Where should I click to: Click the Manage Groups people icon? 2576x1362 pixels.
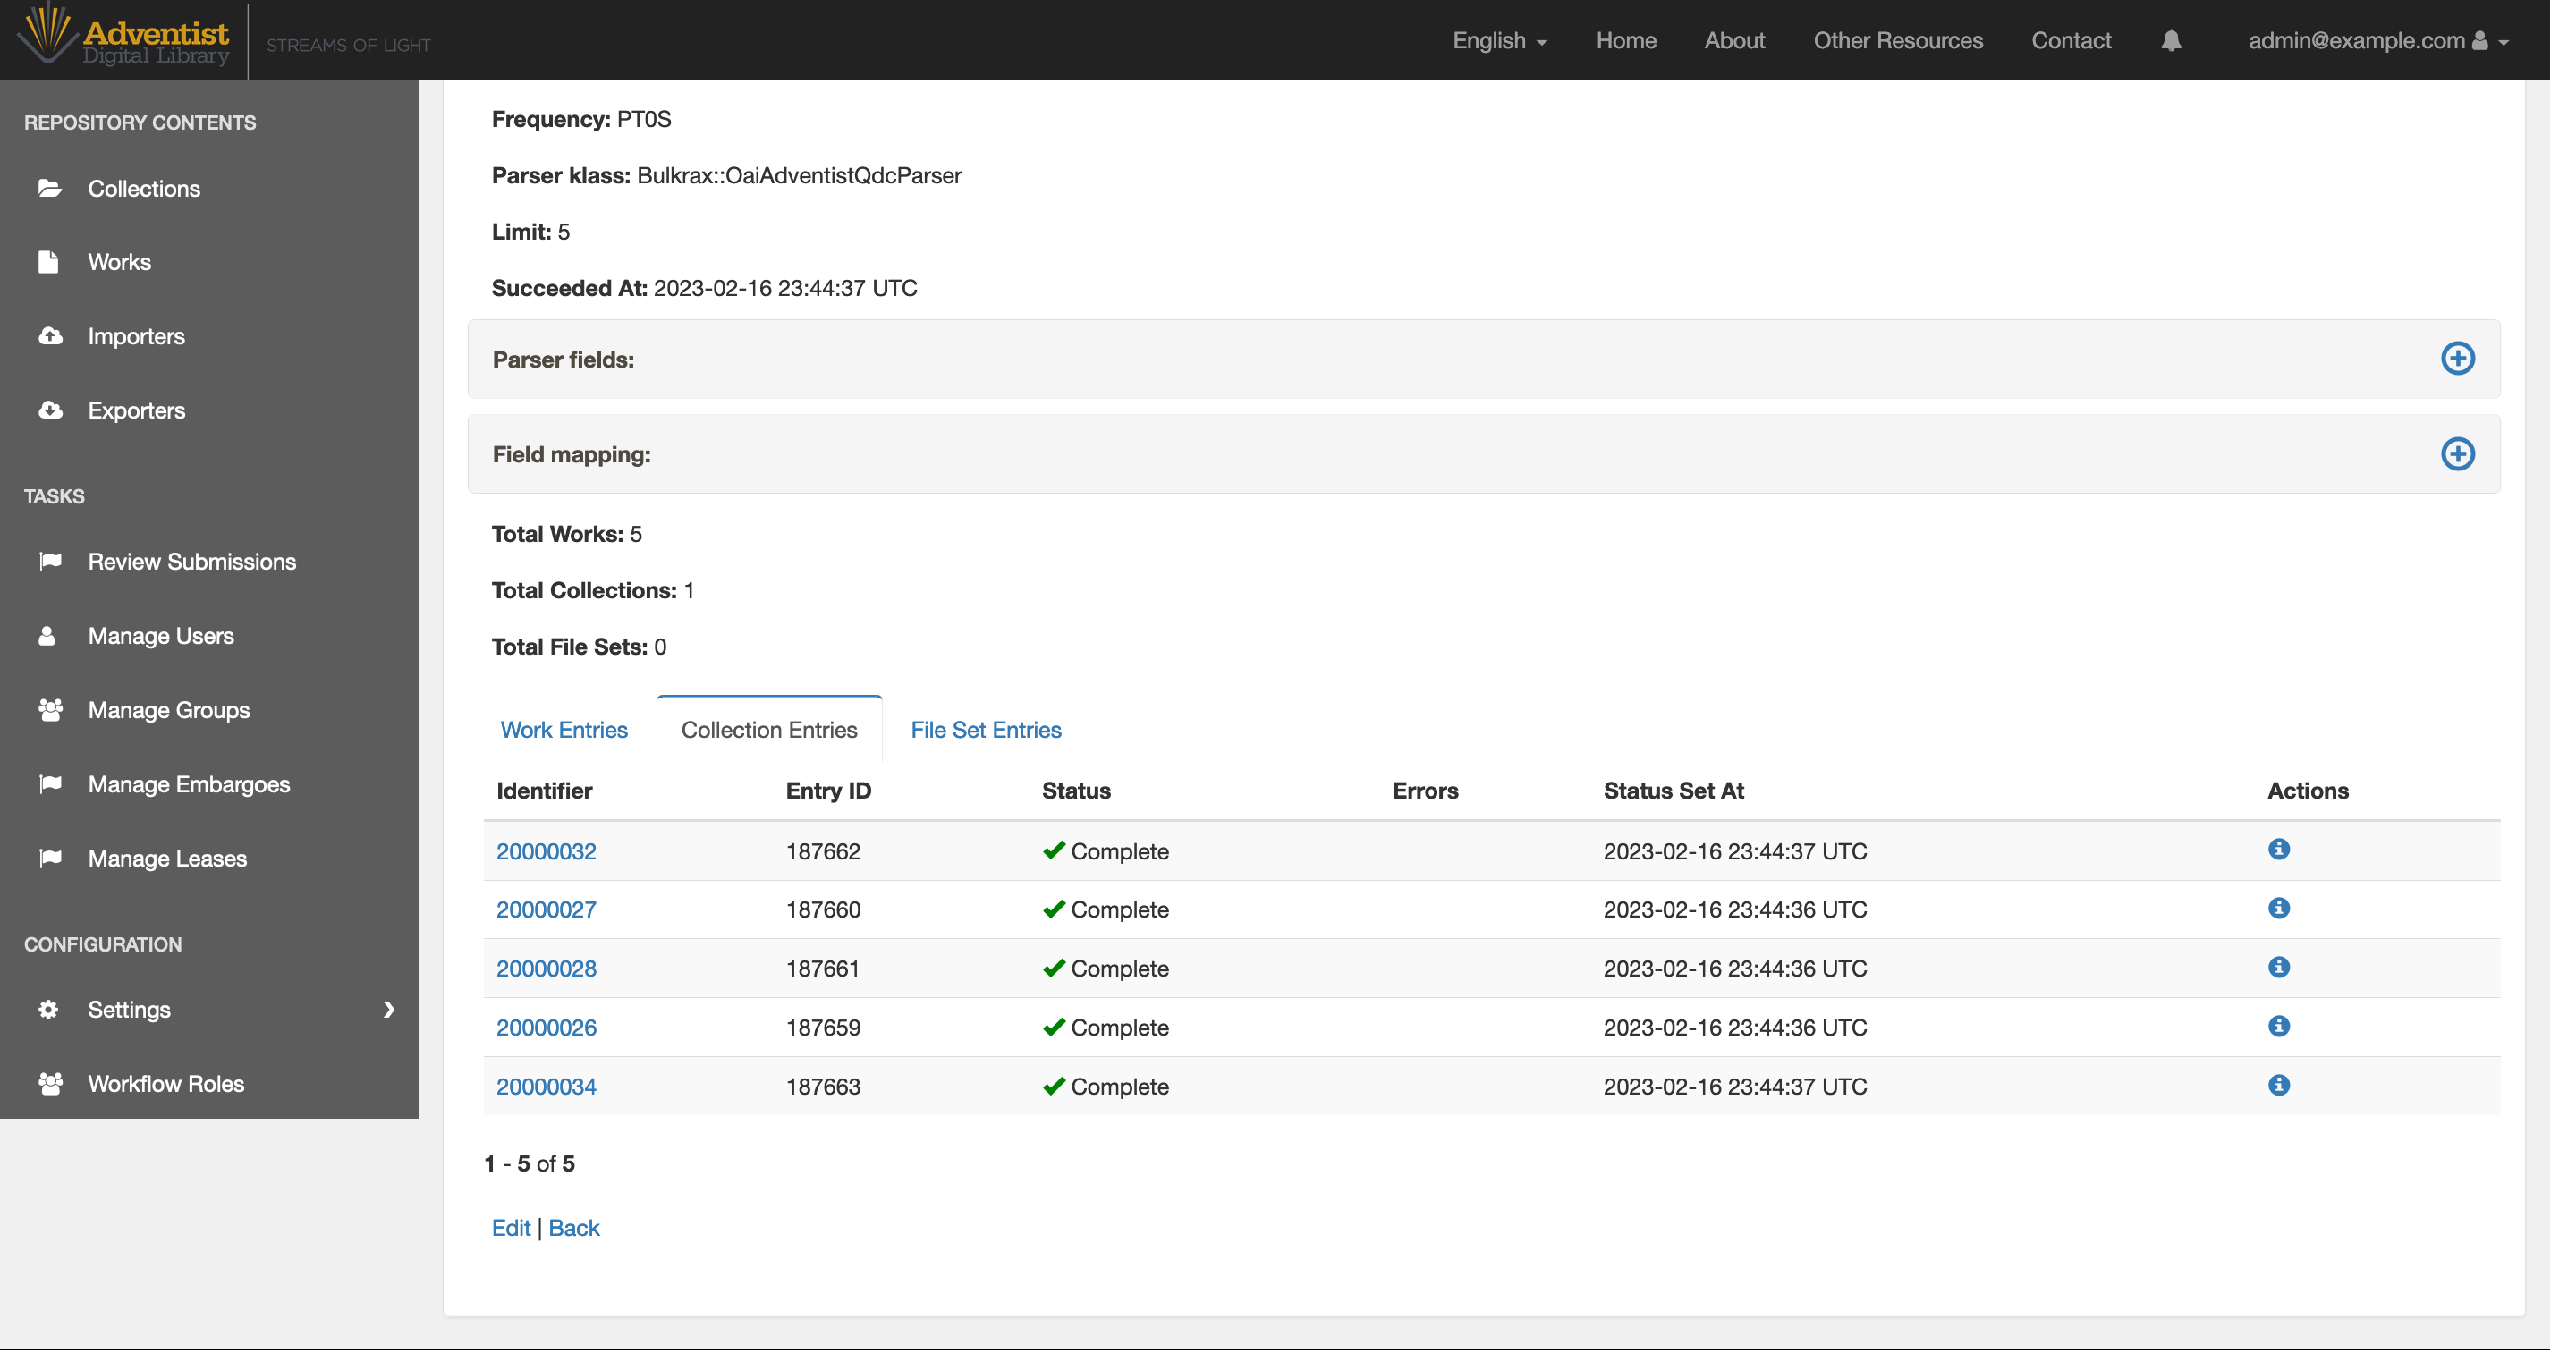[50, 710]
